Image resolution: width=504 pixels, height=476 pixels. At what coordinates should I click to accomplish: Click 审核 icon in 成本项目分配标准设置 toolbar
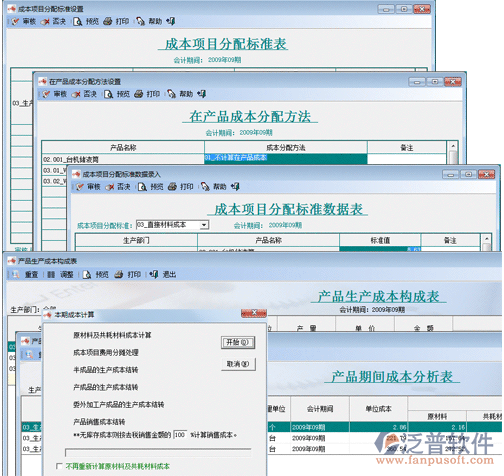point(15,22)
